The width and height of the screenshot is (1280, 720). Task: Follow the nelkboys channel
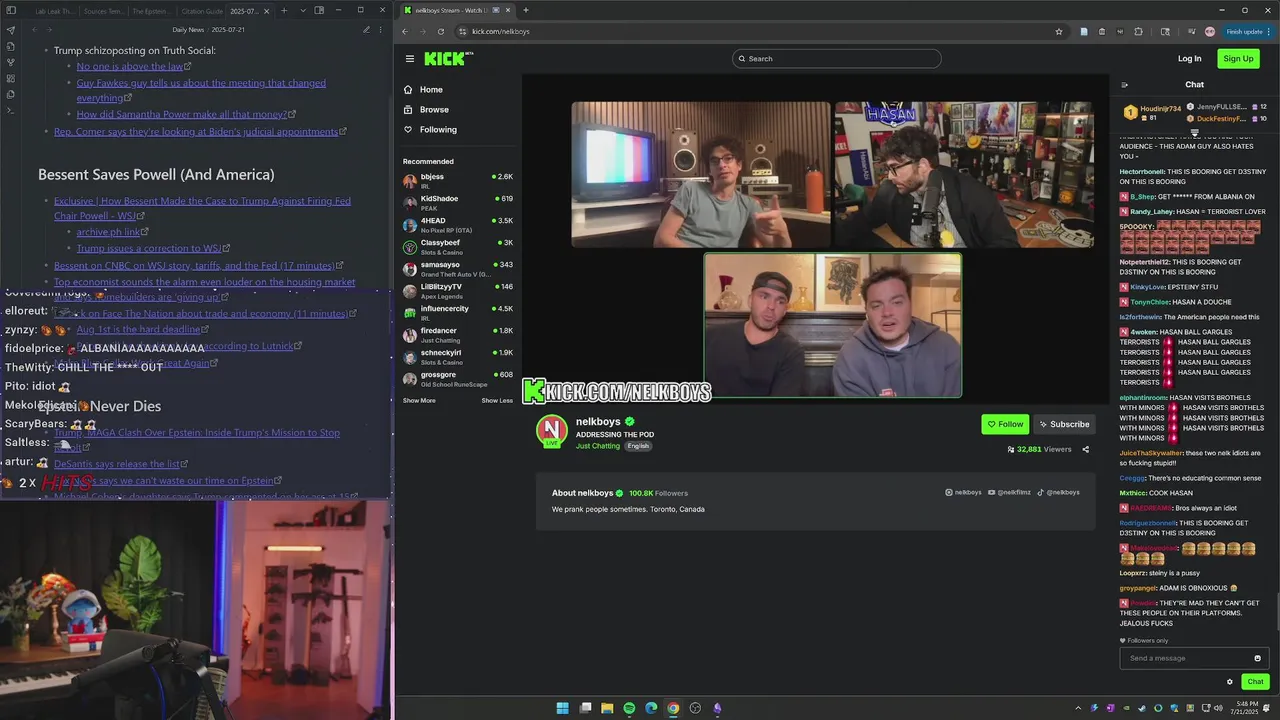(1005, 424)
